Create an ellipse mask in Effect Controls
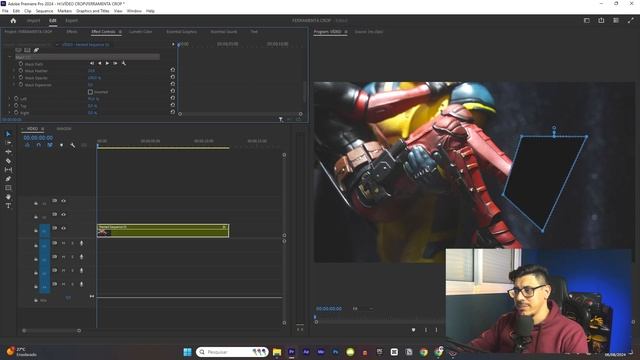 18,50
